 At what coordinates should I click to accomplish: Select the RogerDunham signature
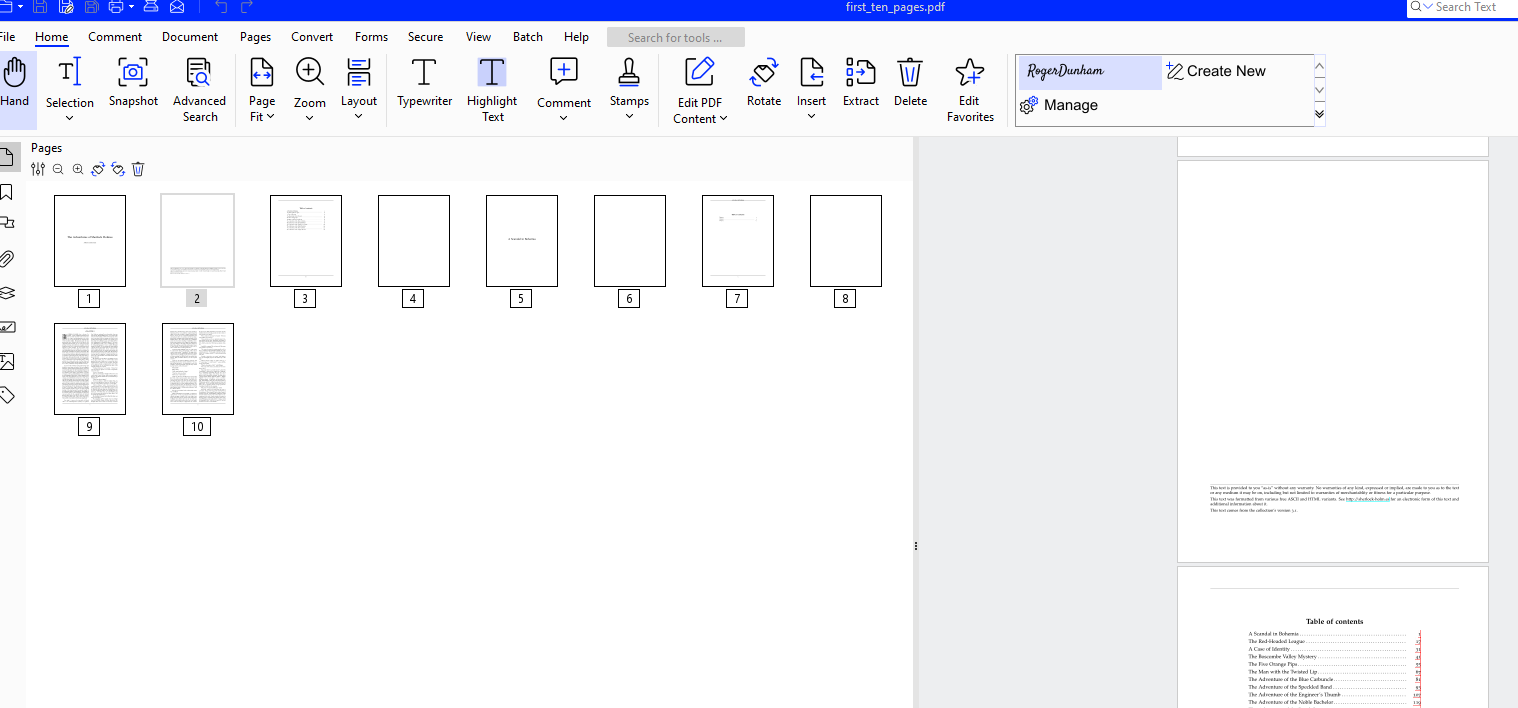pyautogui.click(x=1090, y=72)
